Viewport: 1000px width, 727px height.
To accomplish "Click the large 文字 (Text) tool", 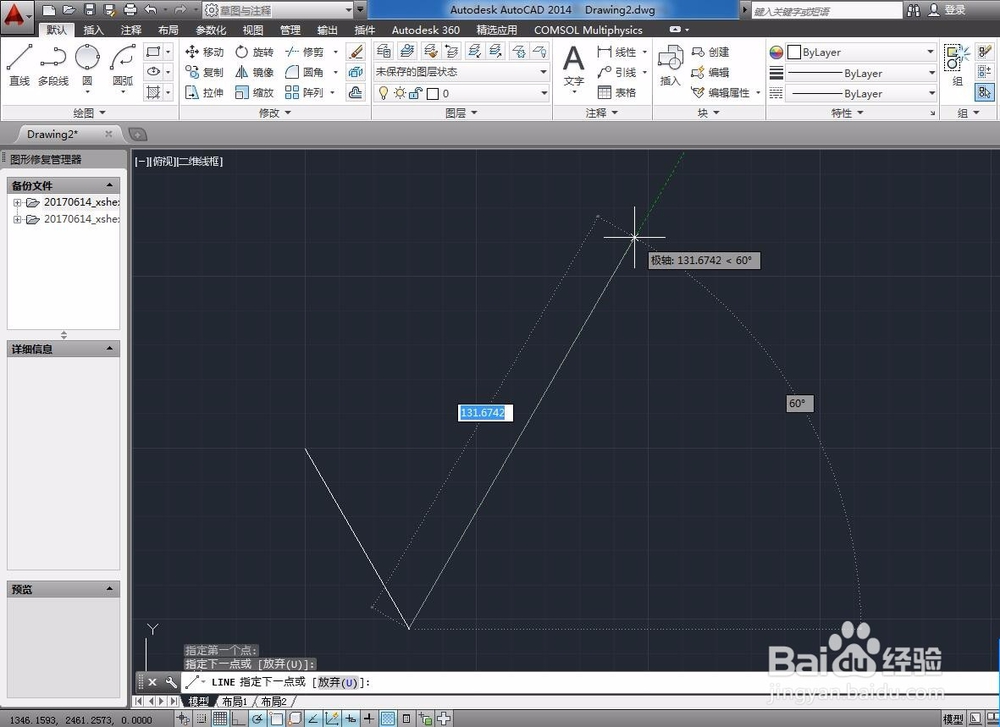I will [x=573, y=68].
